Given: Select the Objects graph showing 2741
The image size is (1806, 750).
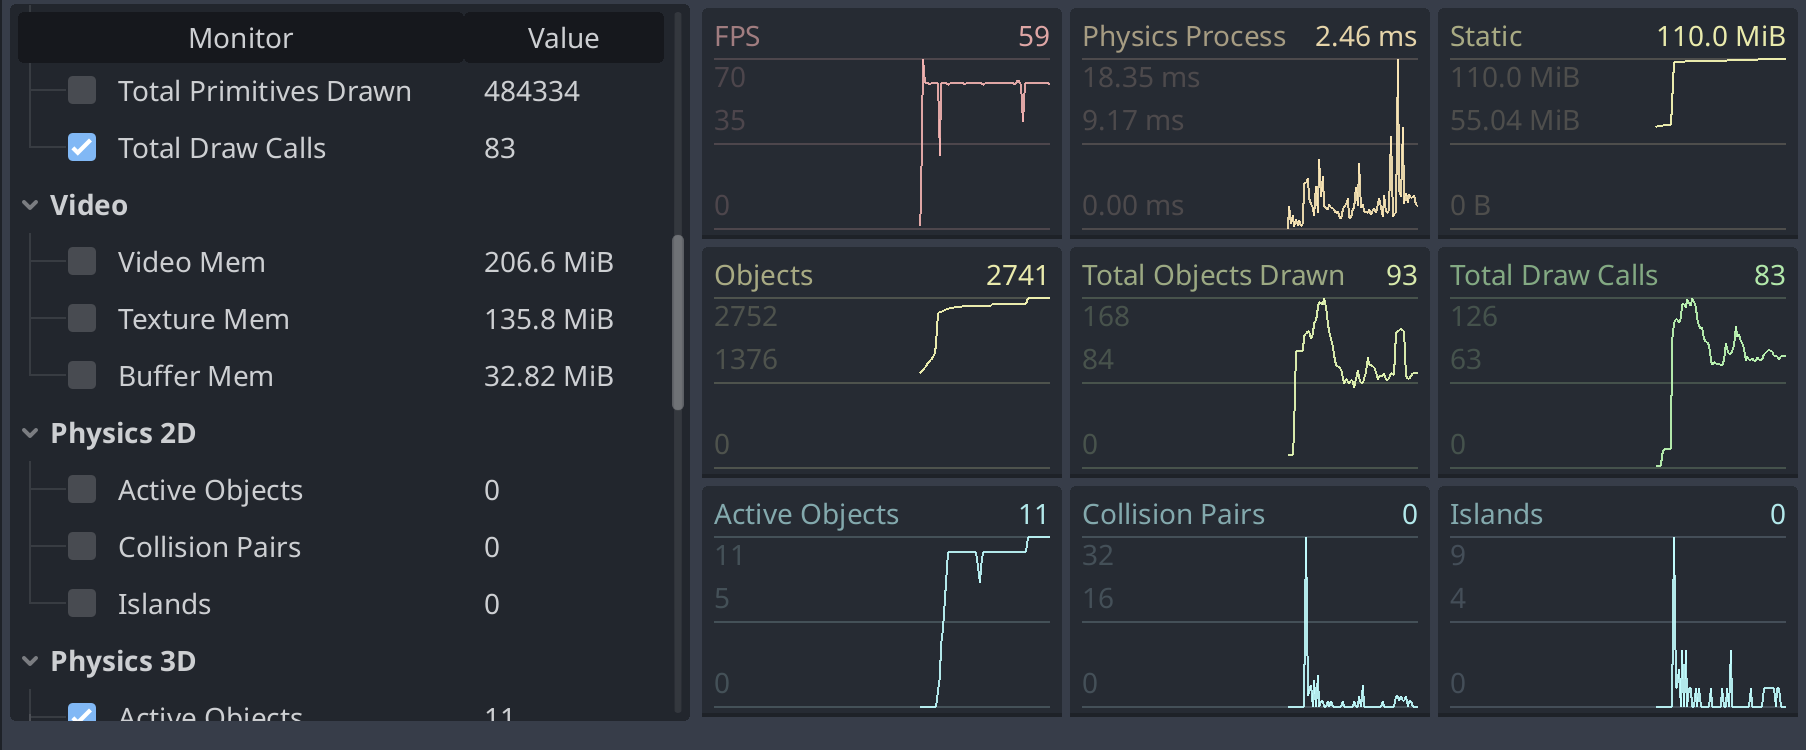Looking at the screenshot, I should tap(881, 362).
